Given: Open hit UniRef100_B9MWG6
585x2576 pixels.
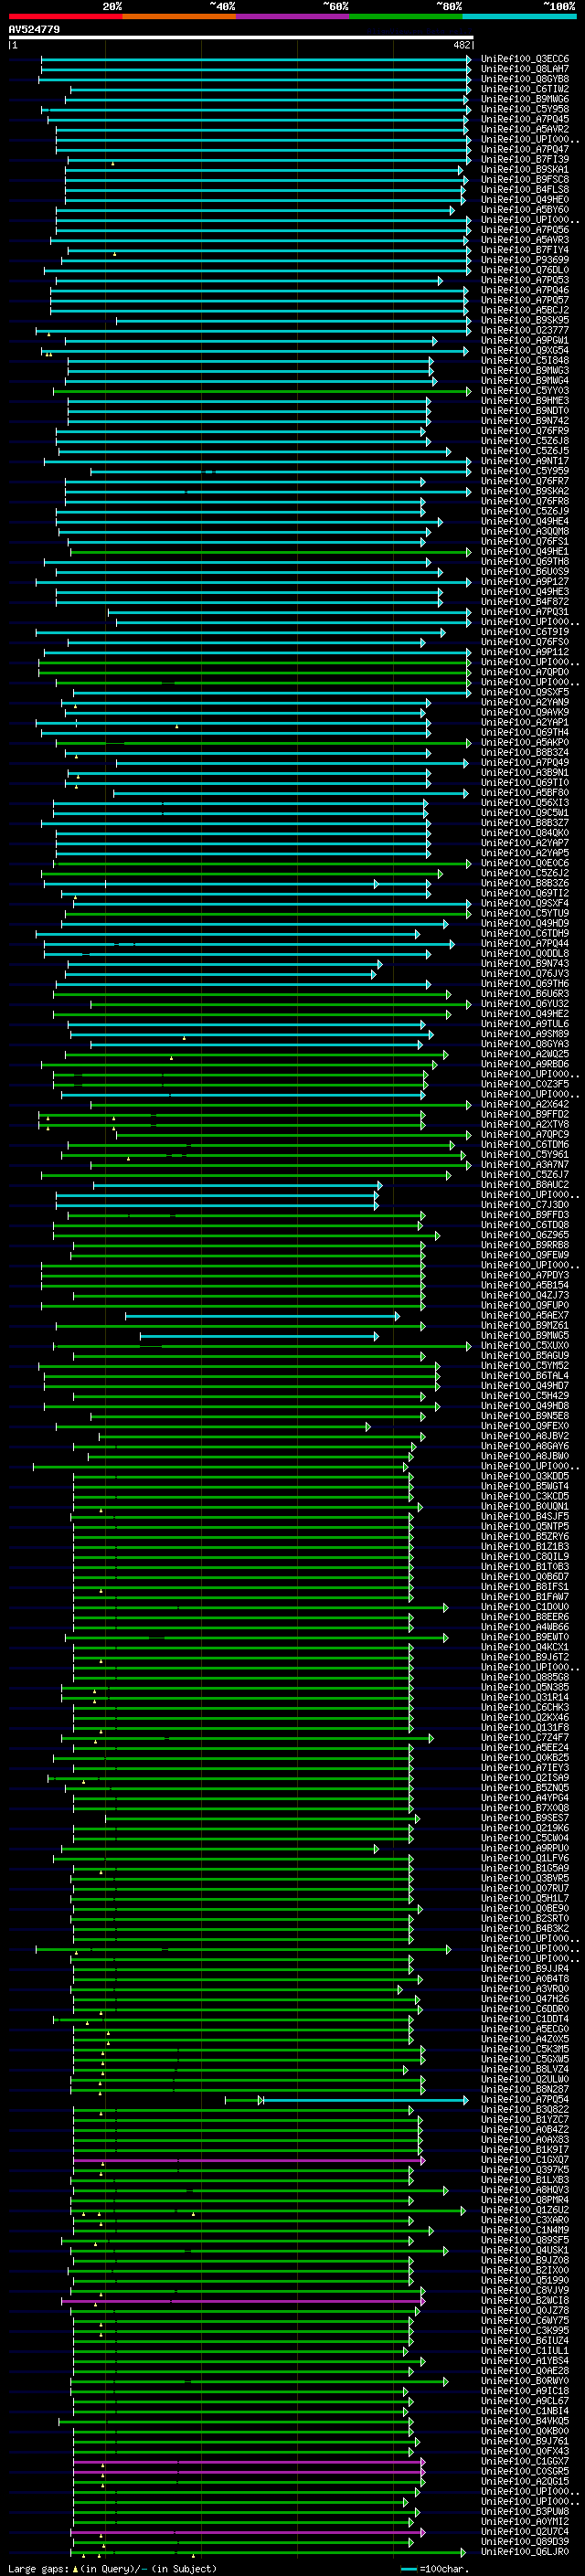Looking at the screenshot, I should point(525,99).
